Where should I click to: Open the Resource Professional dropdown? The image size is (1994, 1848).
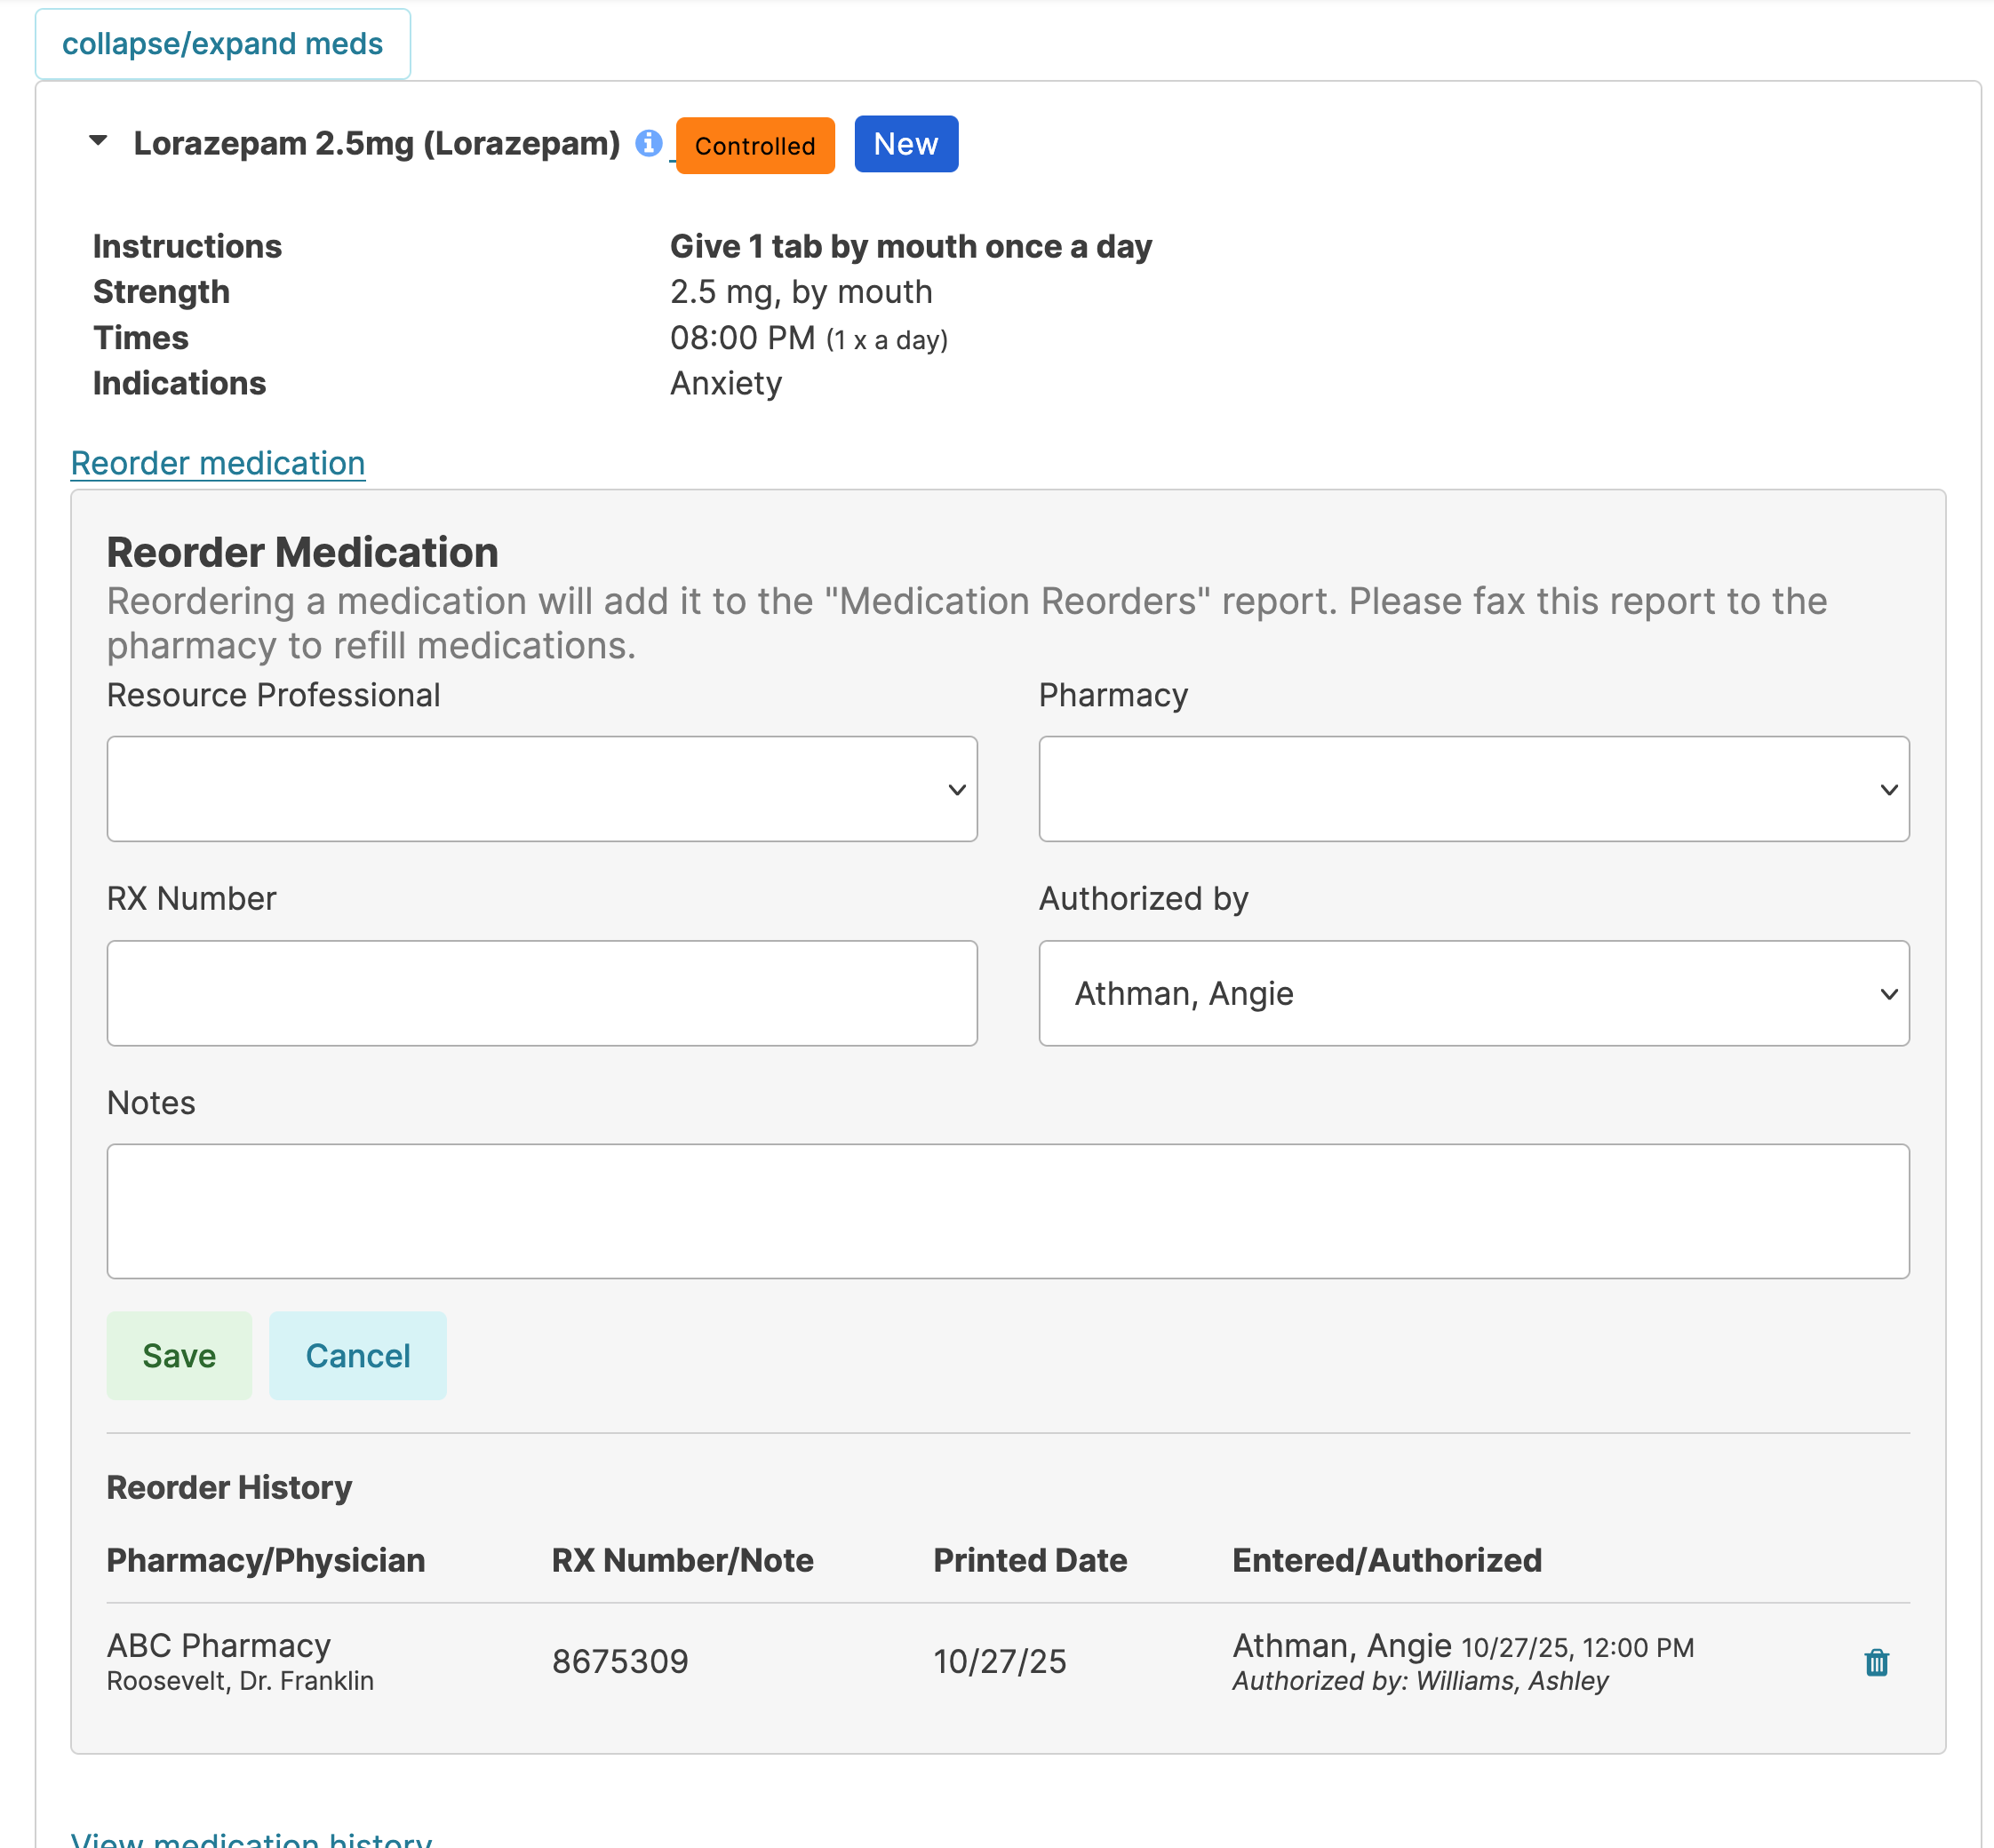pyautogui.click(x=541, y=789)
